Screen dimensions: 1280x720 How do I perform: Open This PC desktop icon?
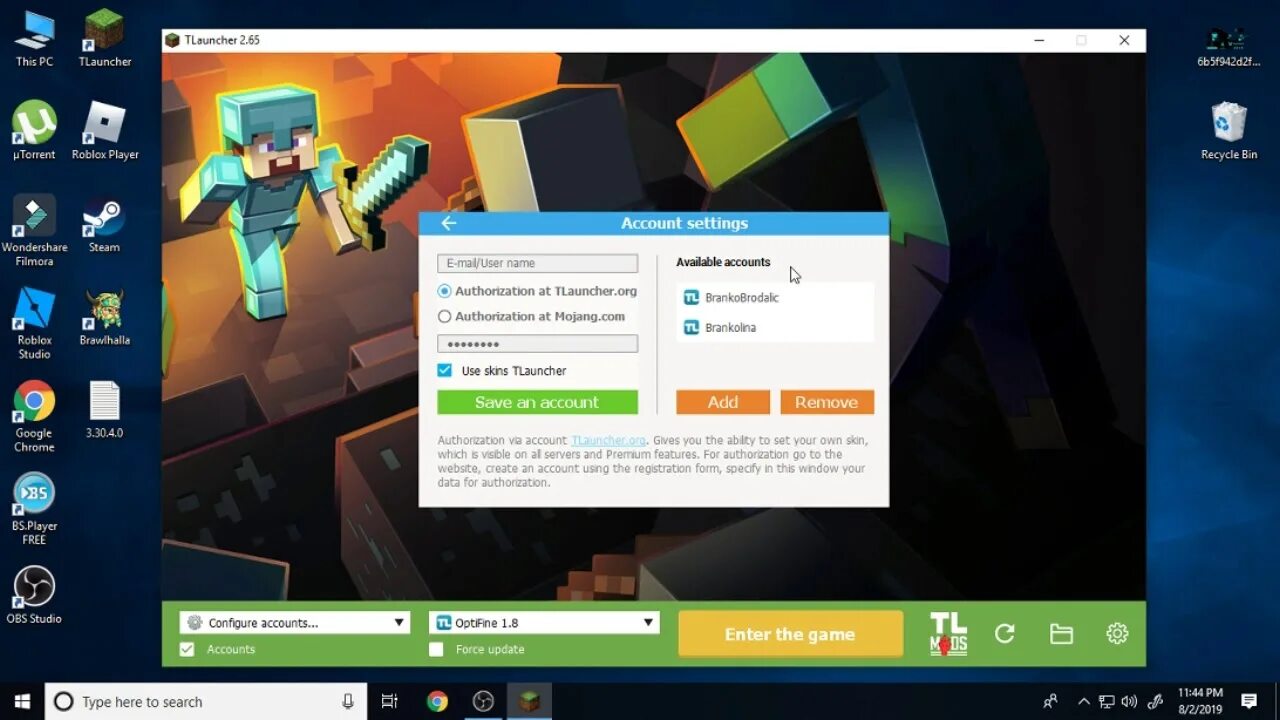34,39
